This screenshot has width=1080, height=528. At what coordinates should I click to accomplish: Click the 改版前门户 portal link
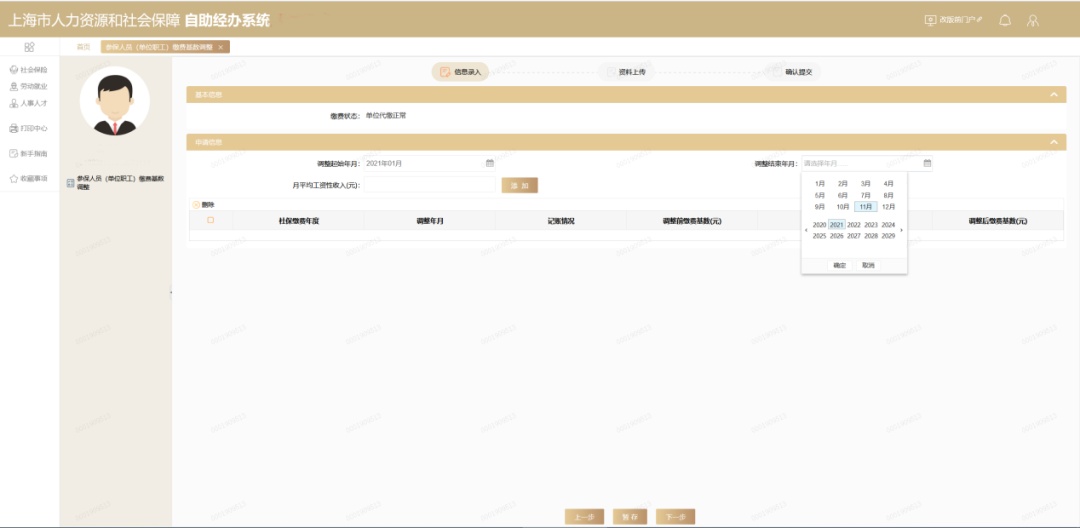(x=953, y=20)
